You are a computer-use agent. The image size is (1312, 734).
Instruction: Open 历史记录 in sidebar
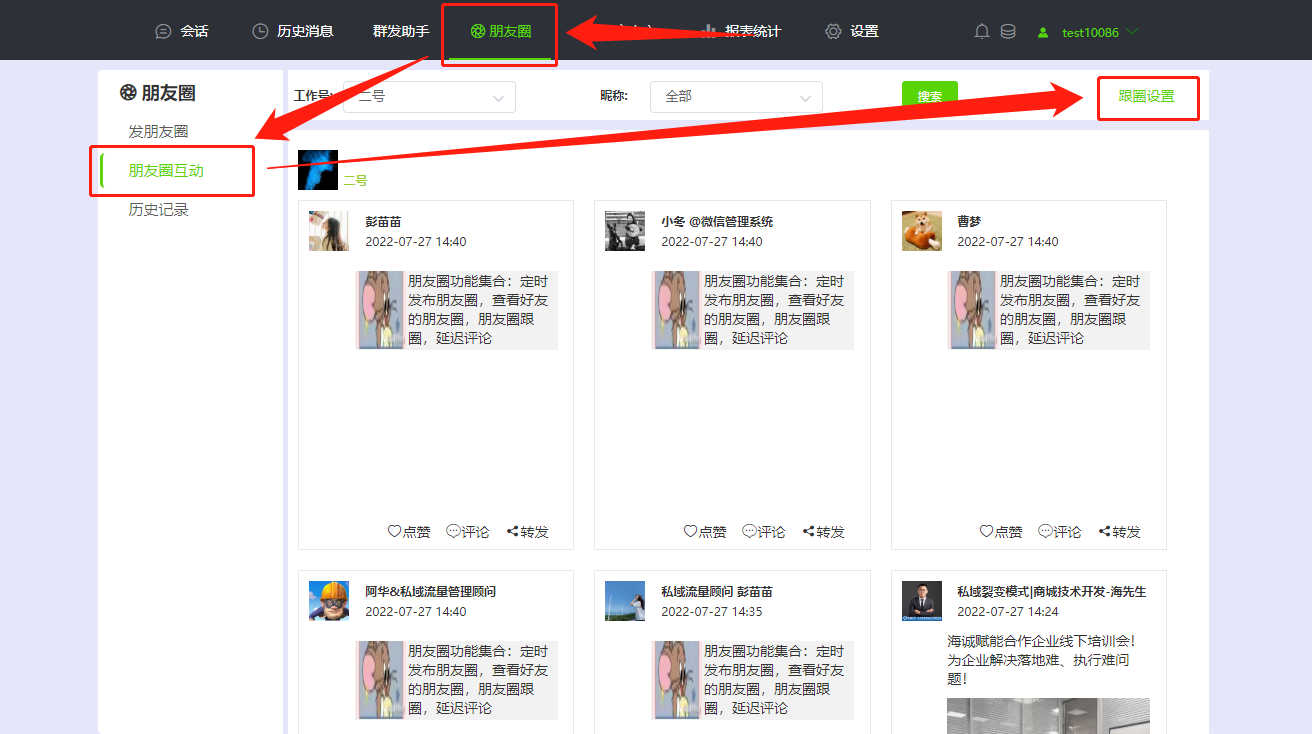[x=158, y=210]
